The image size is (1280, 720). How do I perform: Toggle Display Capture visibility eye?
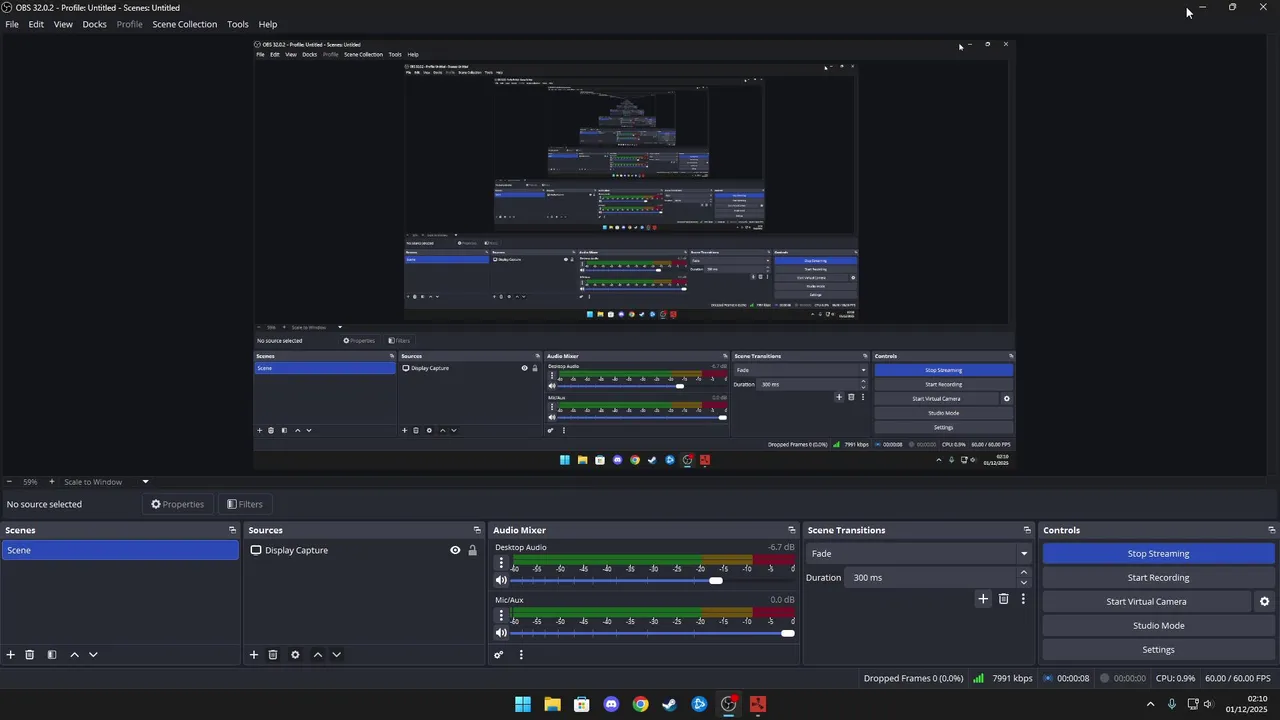455,550
